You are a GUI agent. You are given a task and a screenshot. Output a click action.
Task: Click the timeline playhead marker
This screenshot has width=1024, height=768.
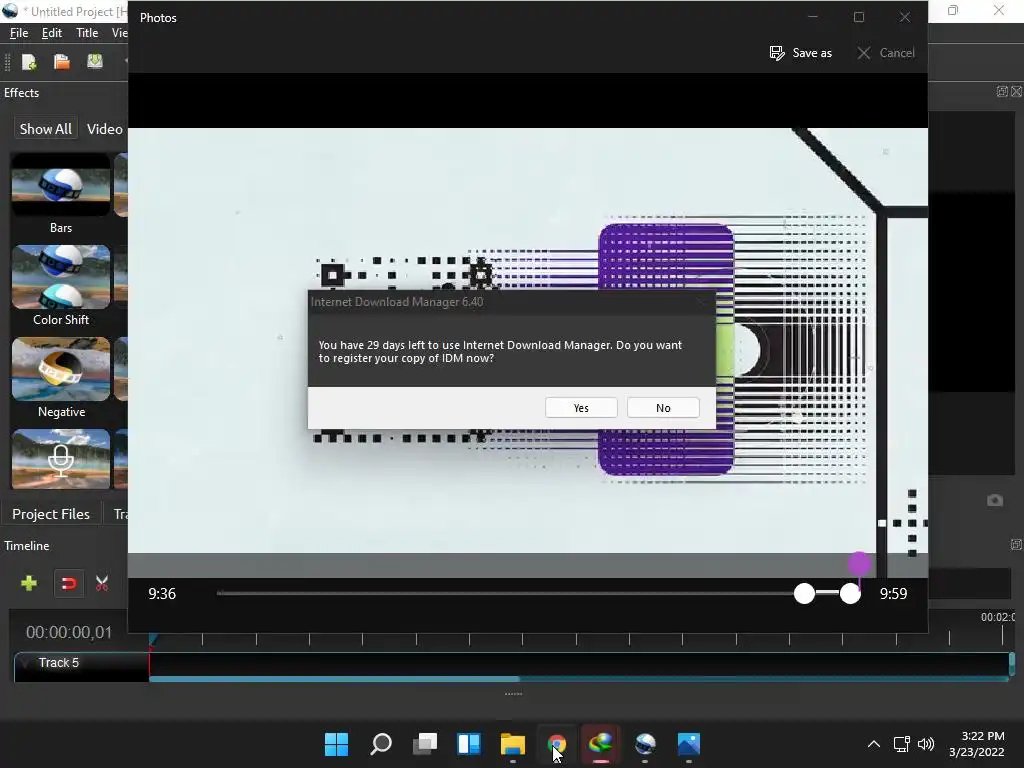click(x=152, y=640)
